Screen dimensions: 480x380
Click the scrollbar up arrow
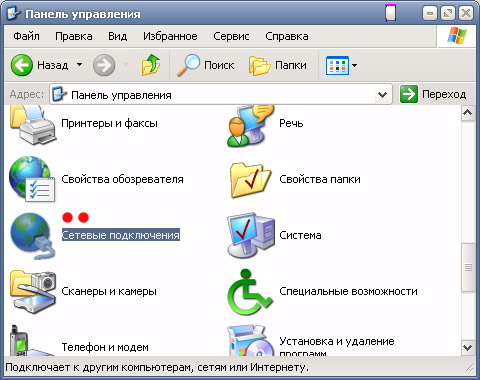pos(468,113)
